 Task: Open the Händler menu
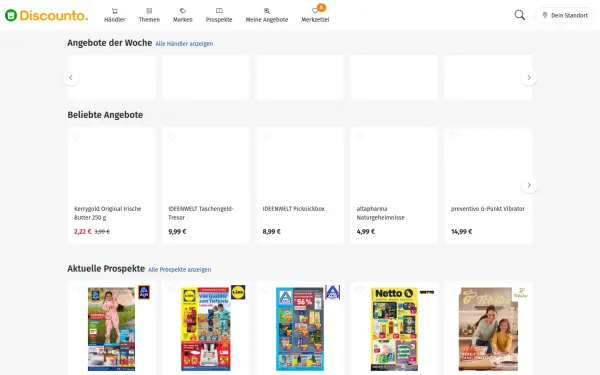point(114,15)
